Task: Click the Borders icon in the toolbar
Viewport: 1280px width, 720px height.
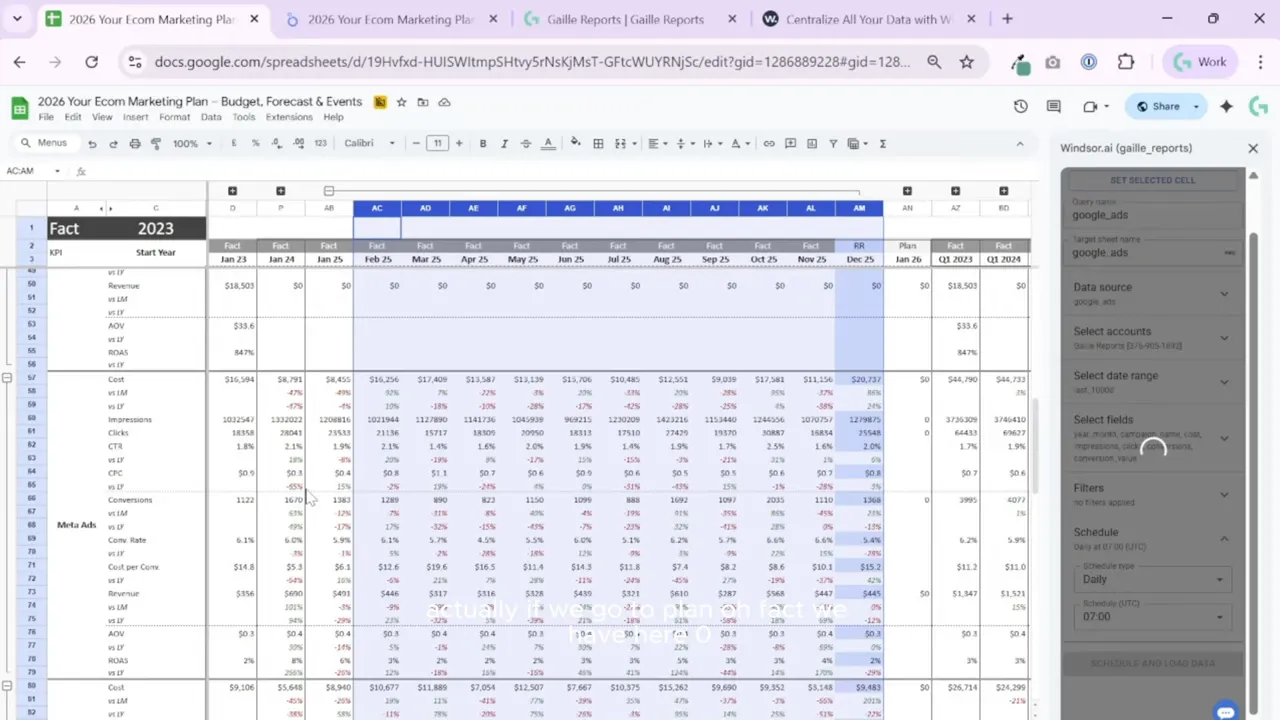Action: click(598, 143)
